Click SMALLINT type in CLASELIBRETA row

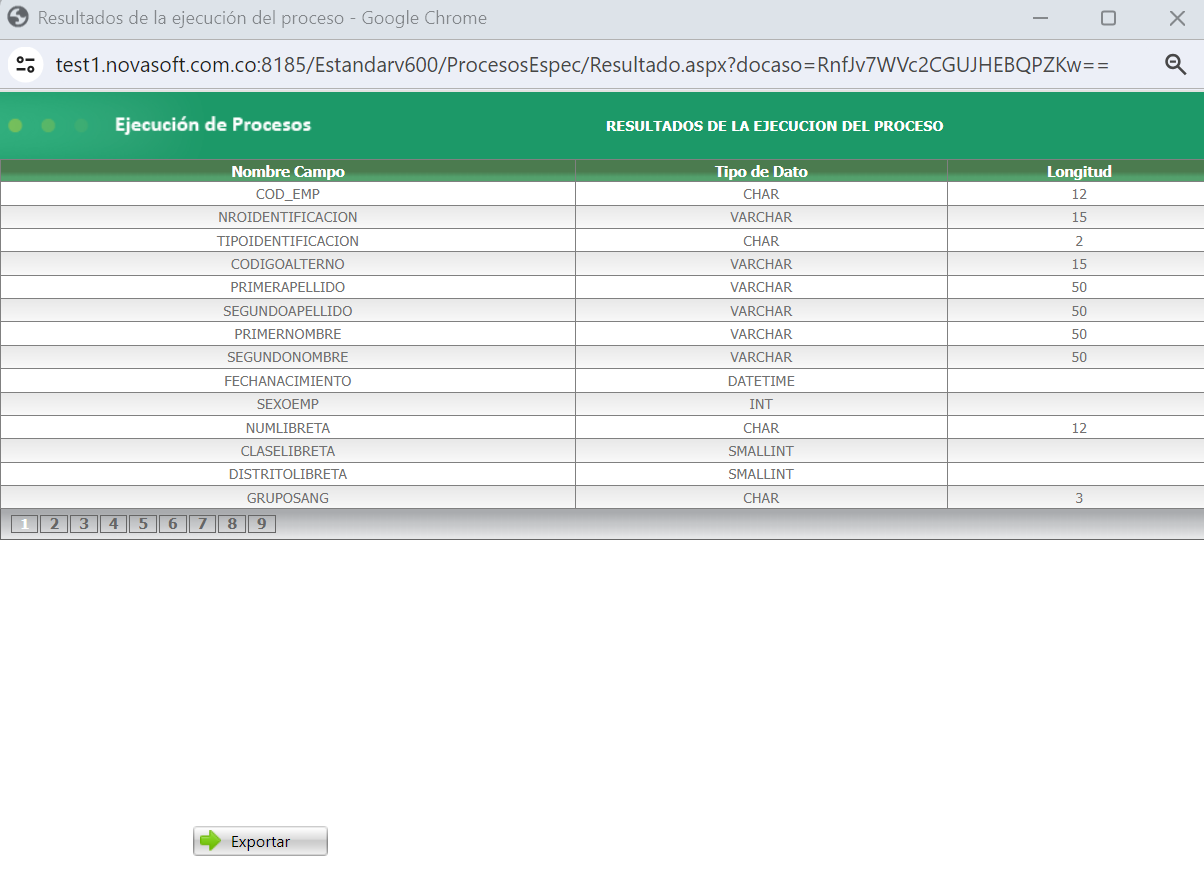[x=761, y=451]
